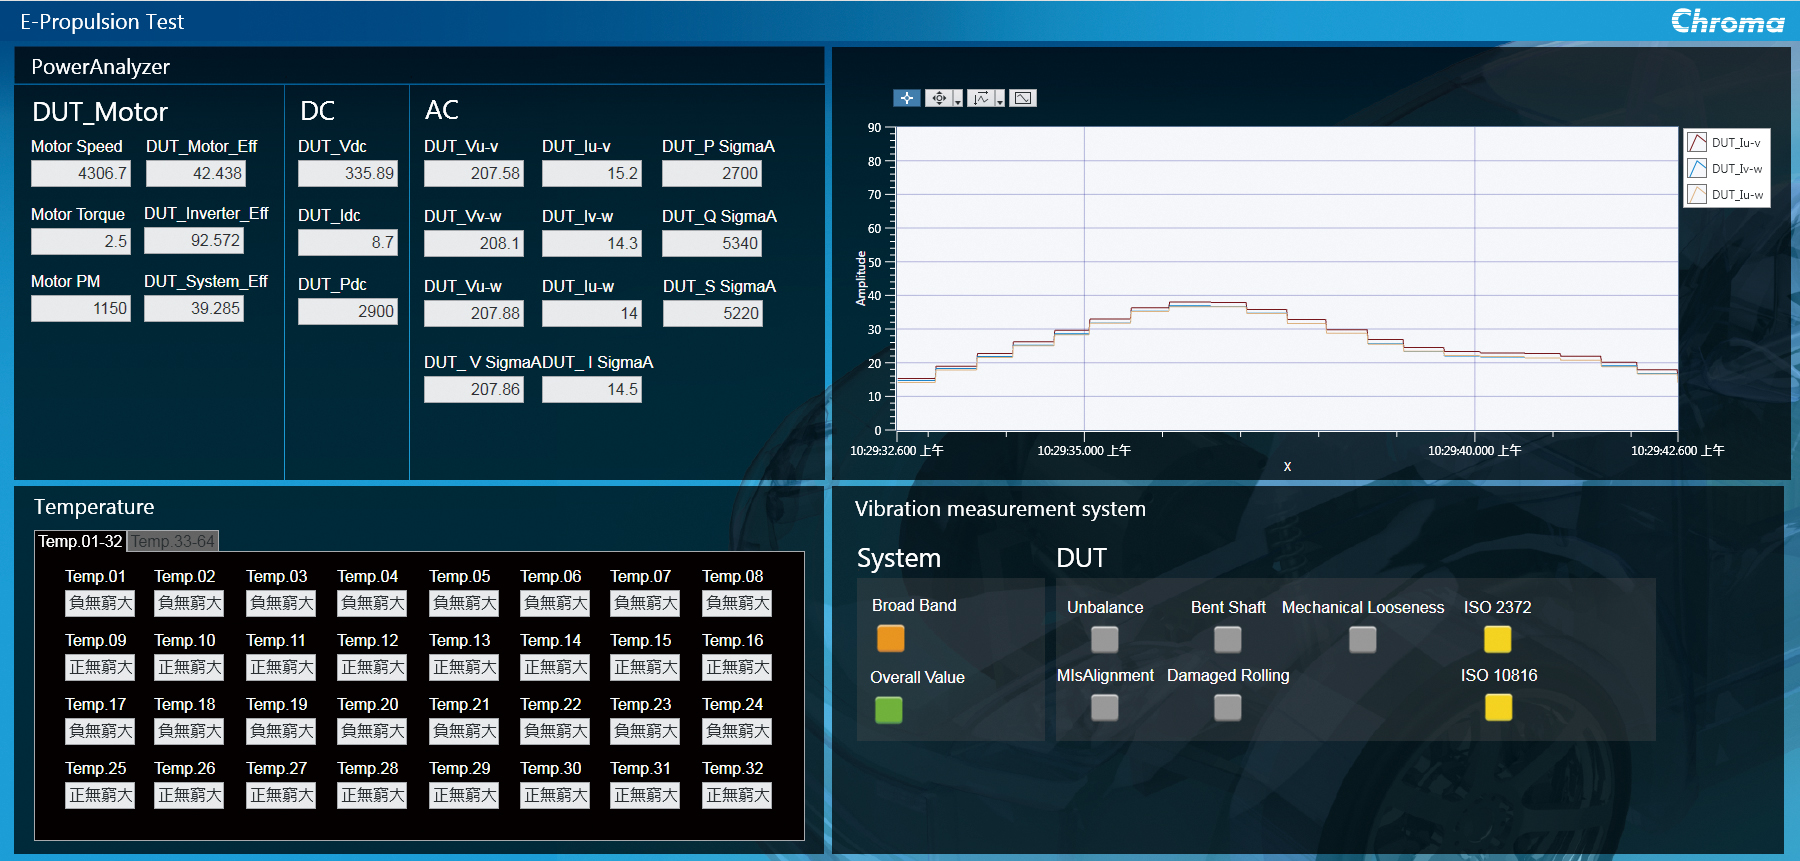Click the Temp.01 reading box
This screenshot has height=861, width=1800.
click(100, 603)
